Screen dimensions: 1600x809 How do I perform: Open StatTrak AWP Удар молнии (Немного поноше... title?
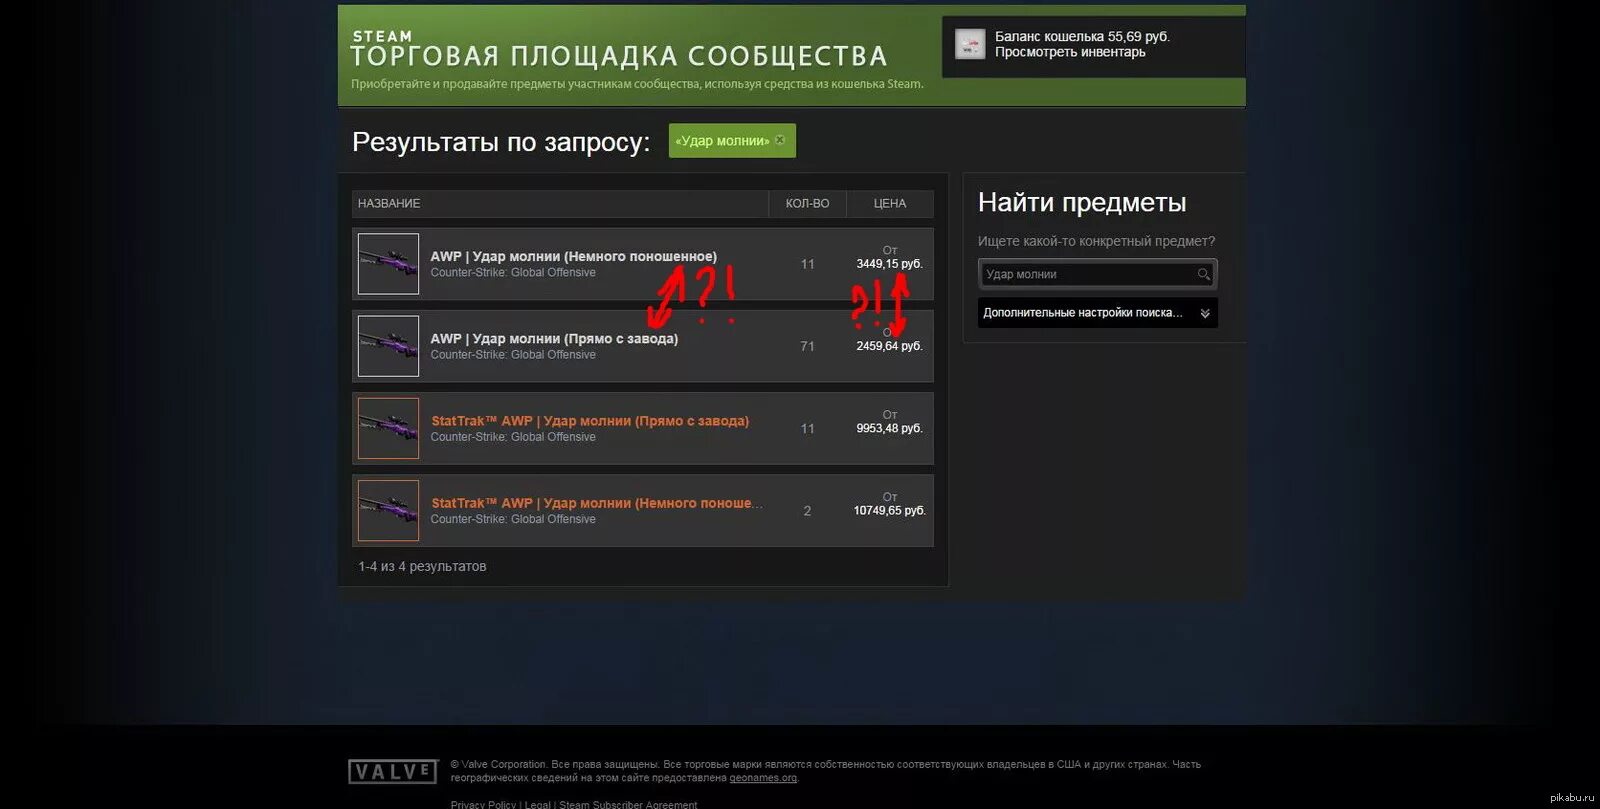[597, 503]
